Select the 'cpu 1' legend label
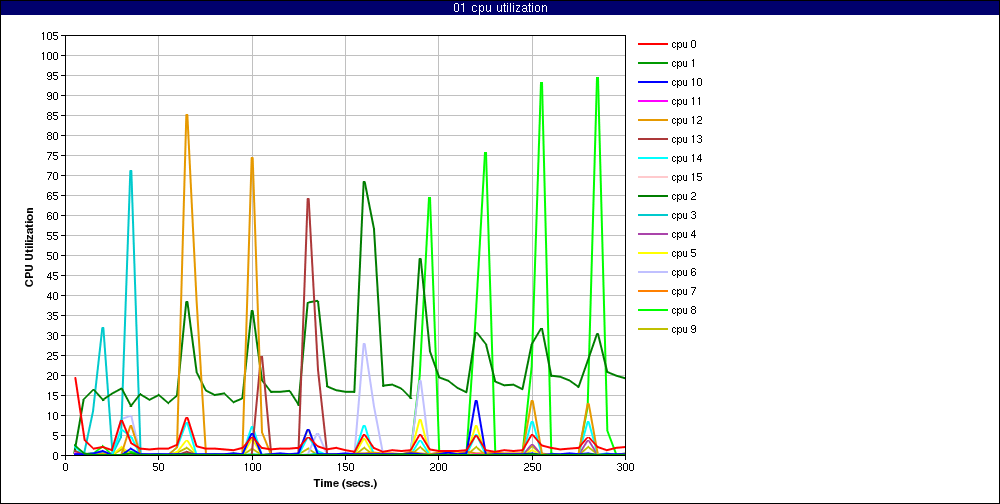The height and width of the screenshot is (504, 1000). point(683,63)
